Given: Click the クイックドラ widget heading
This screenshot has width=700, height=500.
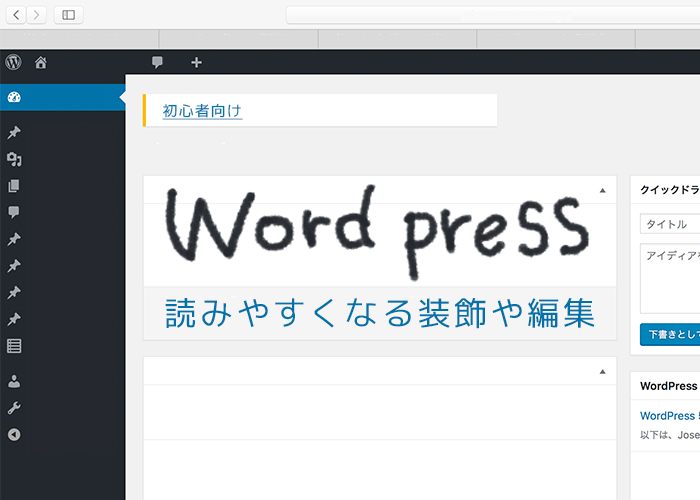Looking at the screenshot, I should [670, 190].
